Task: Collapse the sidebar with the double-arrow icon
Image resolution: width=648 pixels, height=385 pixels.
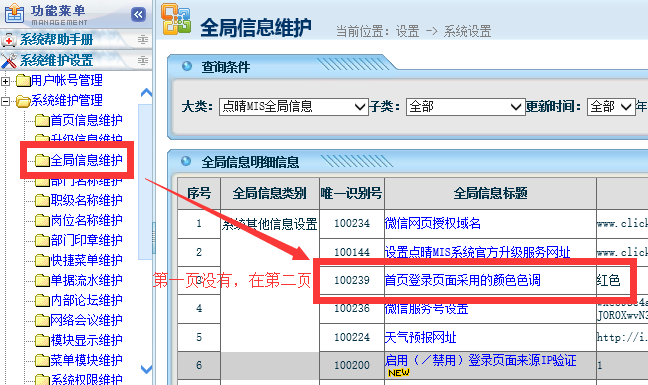Action: coord(138,15)
